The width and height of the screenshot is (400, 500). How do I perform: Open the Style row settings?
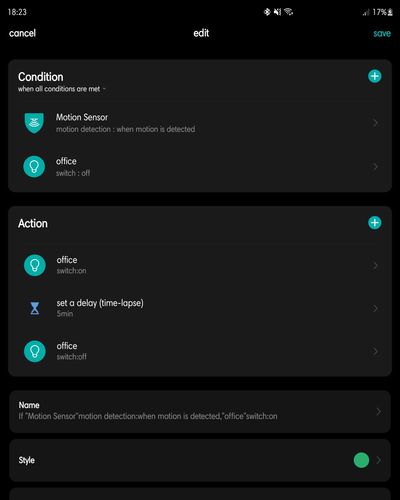click(x=200, y=460)
